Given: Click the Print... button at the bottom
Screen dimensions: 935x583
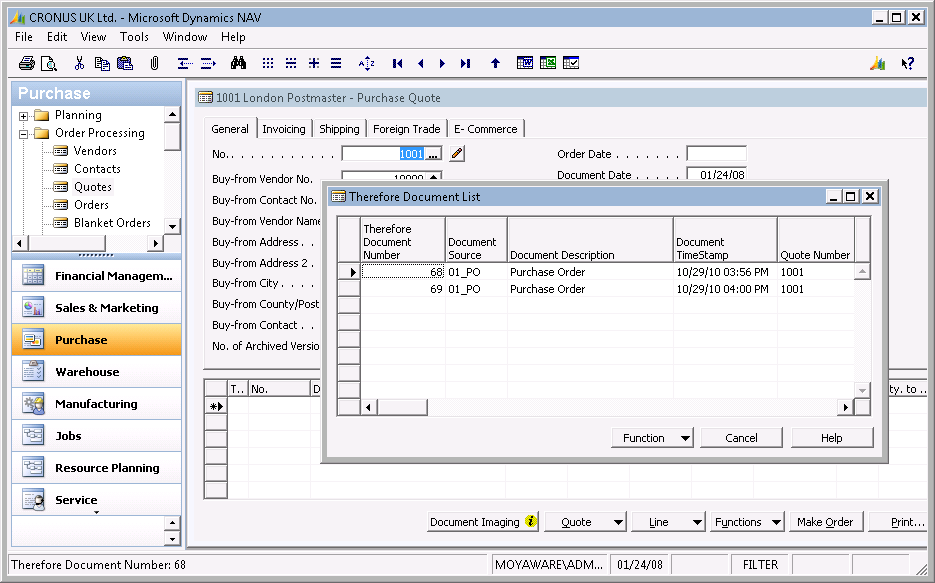Looking at the screenshot, I should tap(899, 522).
